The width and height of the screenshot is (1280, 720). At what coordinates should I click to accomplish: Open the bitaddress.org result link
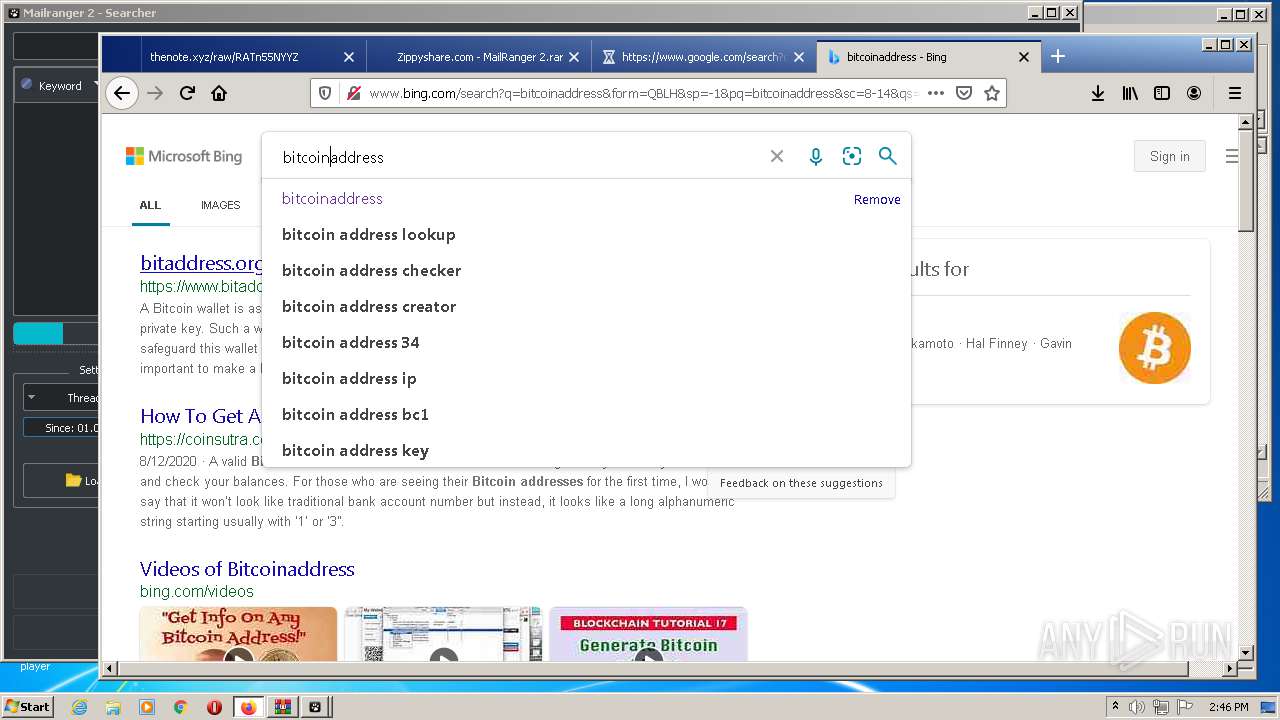[201, 263]
